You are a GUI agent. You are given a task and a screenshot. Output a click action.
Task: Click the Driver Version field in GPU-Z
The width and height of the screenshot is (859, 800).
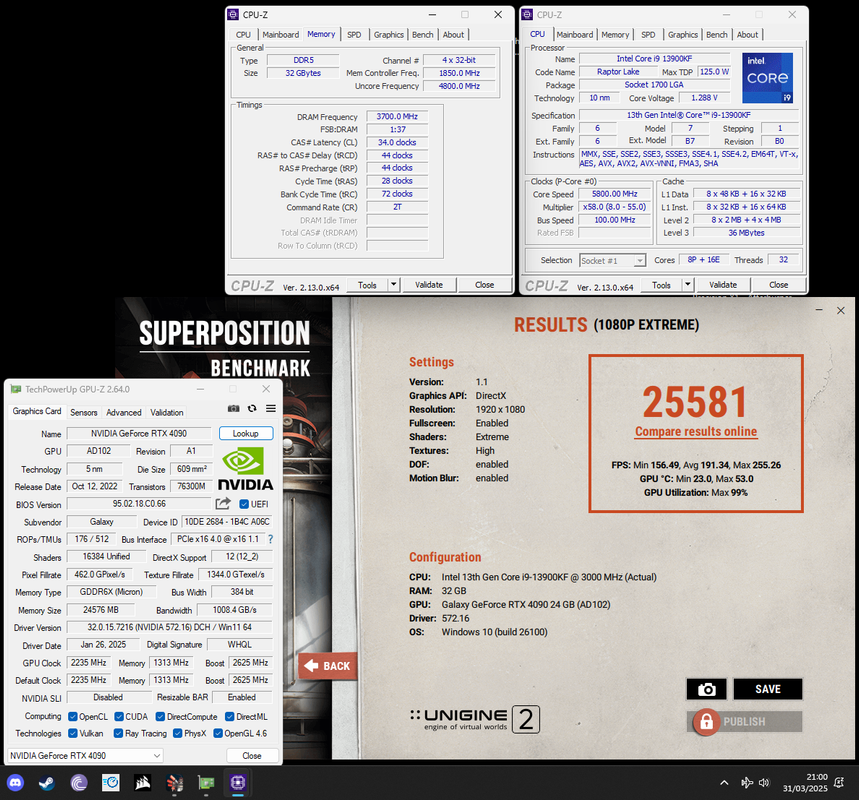pos(169,627)
